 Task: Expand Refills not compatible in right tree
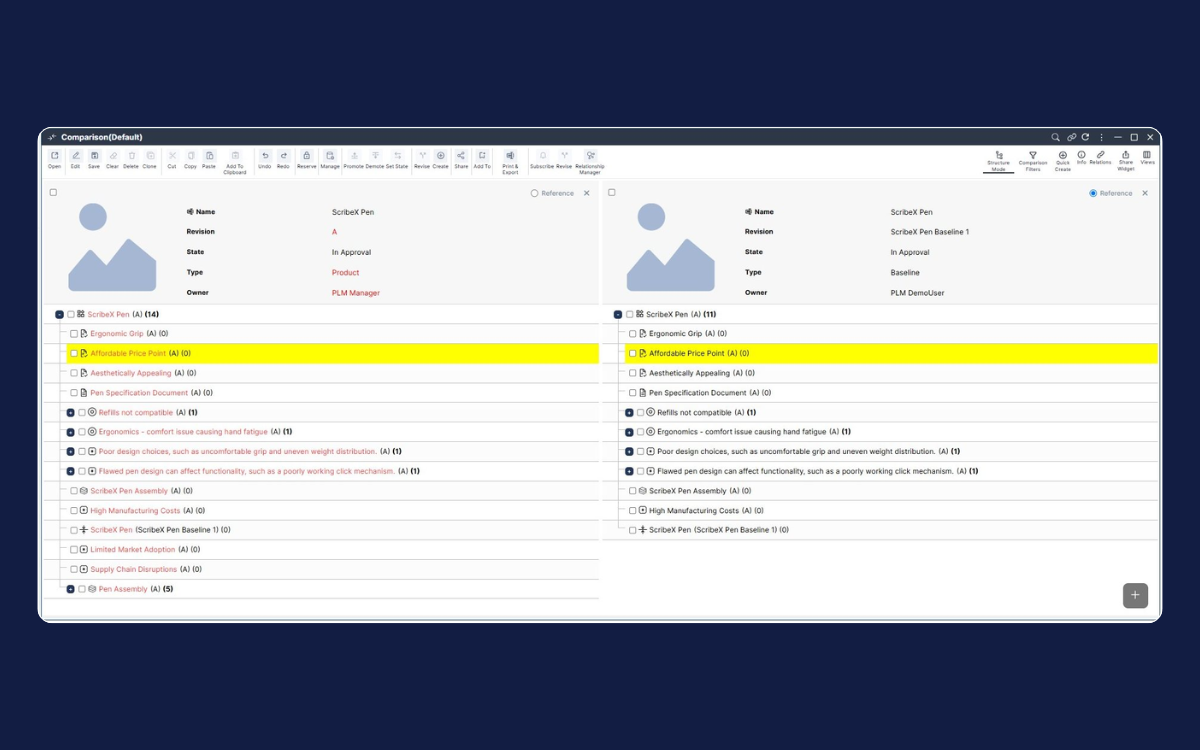pos(629,412)
